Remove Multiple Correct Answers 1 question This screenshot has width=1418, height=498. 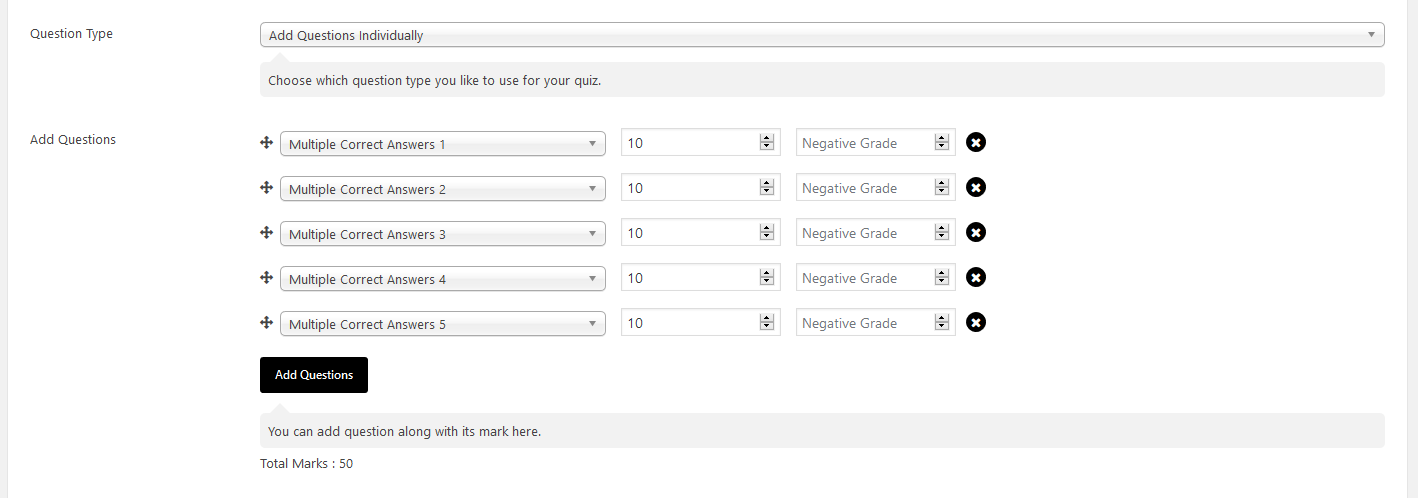976,142
